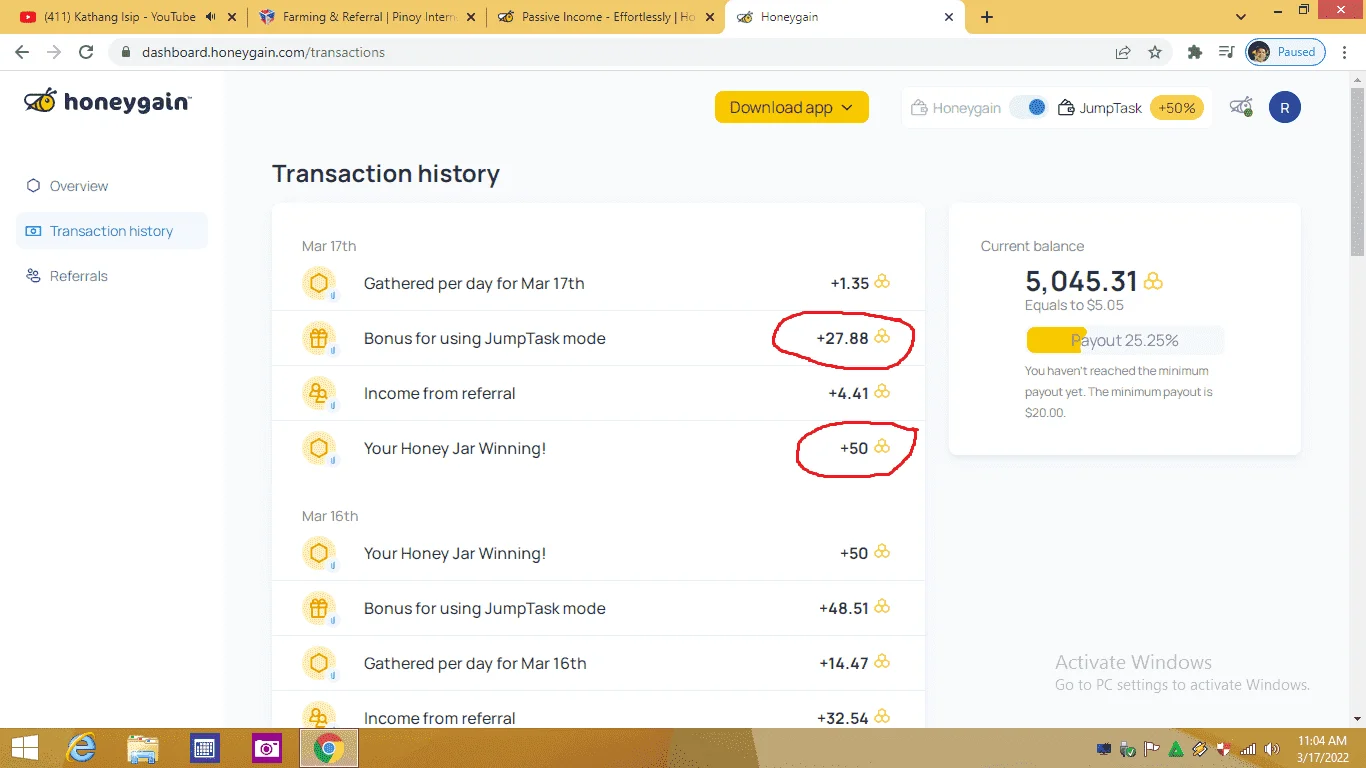Viewport: 1366px width, 768px height.
Task: Click the Mar 17th JumpTask bonus gift icon
Action: (319, 339)
